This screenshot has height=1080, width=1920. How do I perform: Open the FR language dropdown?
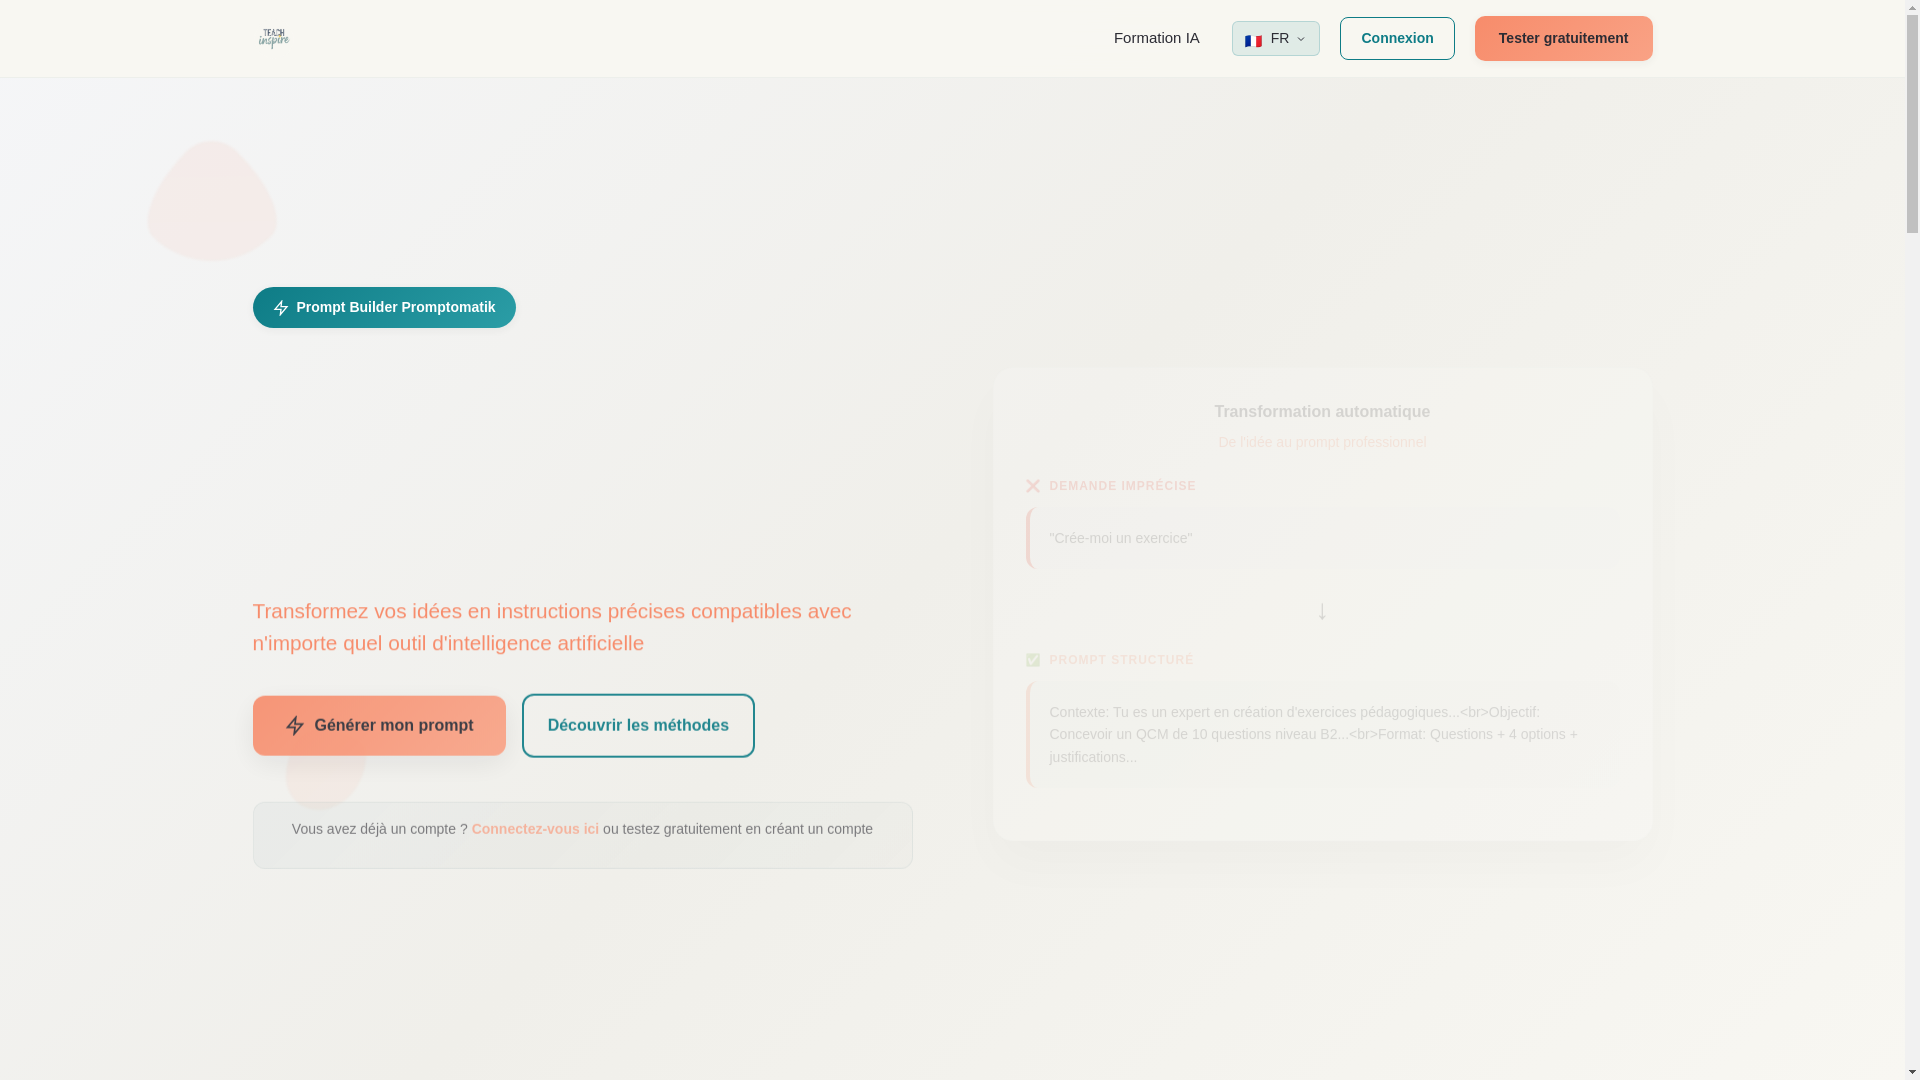pos(1275,39)
